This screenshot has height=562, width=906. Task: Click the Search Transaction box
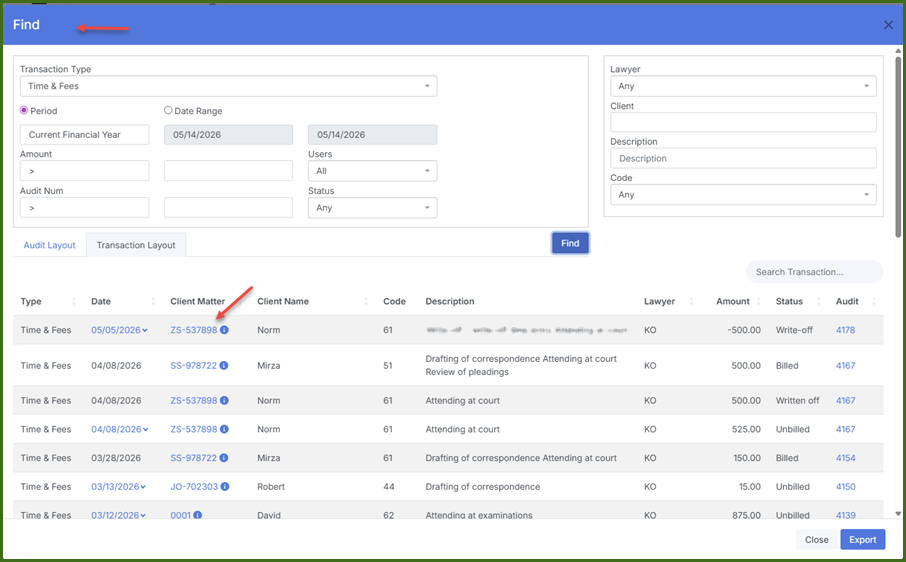(814, 272)
